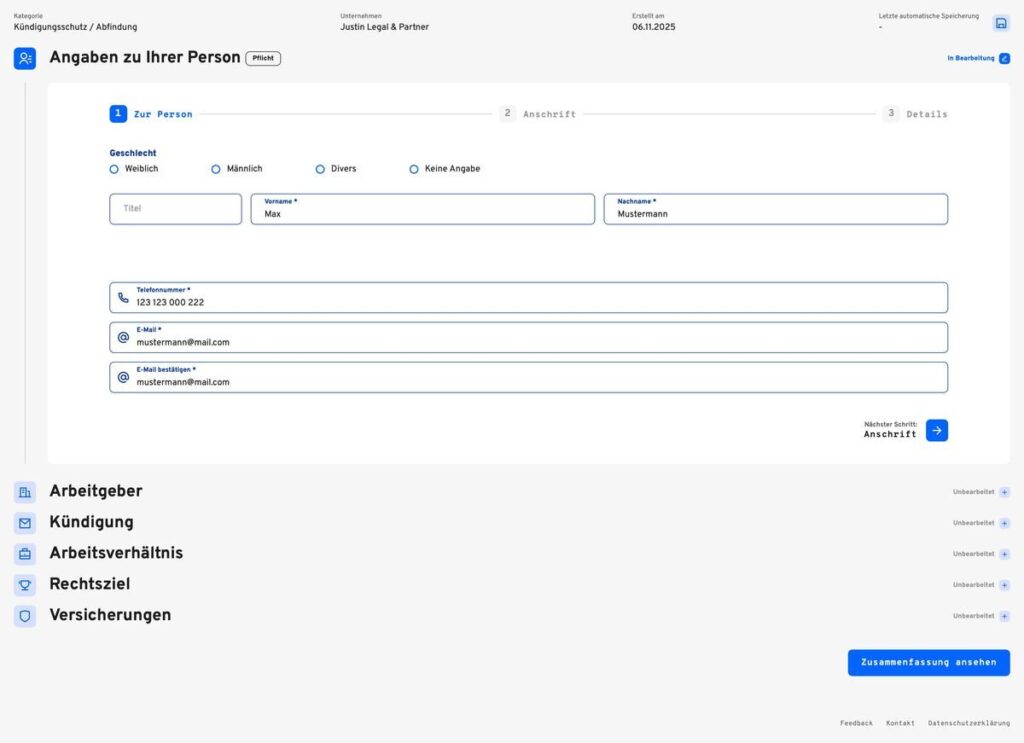
Task: Go to step 2 Anschrift
Action: (x=538, y=114)
